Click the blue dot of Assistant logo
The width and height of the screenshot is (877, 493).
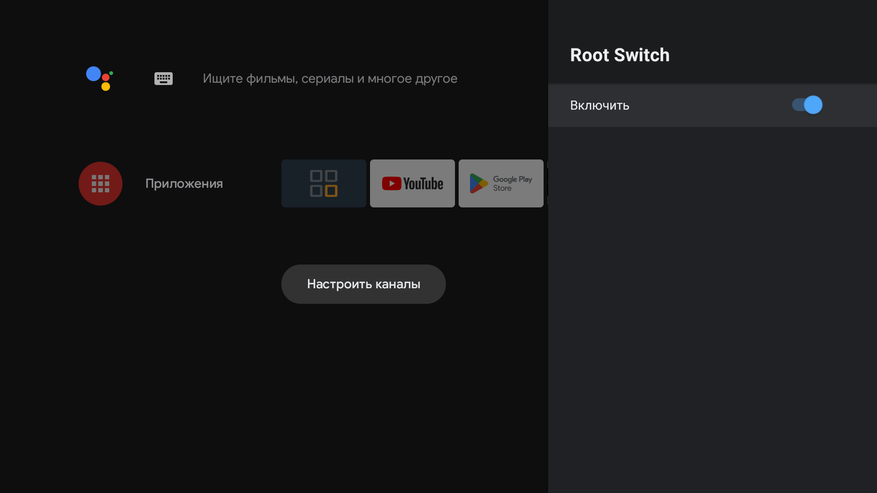93,73
